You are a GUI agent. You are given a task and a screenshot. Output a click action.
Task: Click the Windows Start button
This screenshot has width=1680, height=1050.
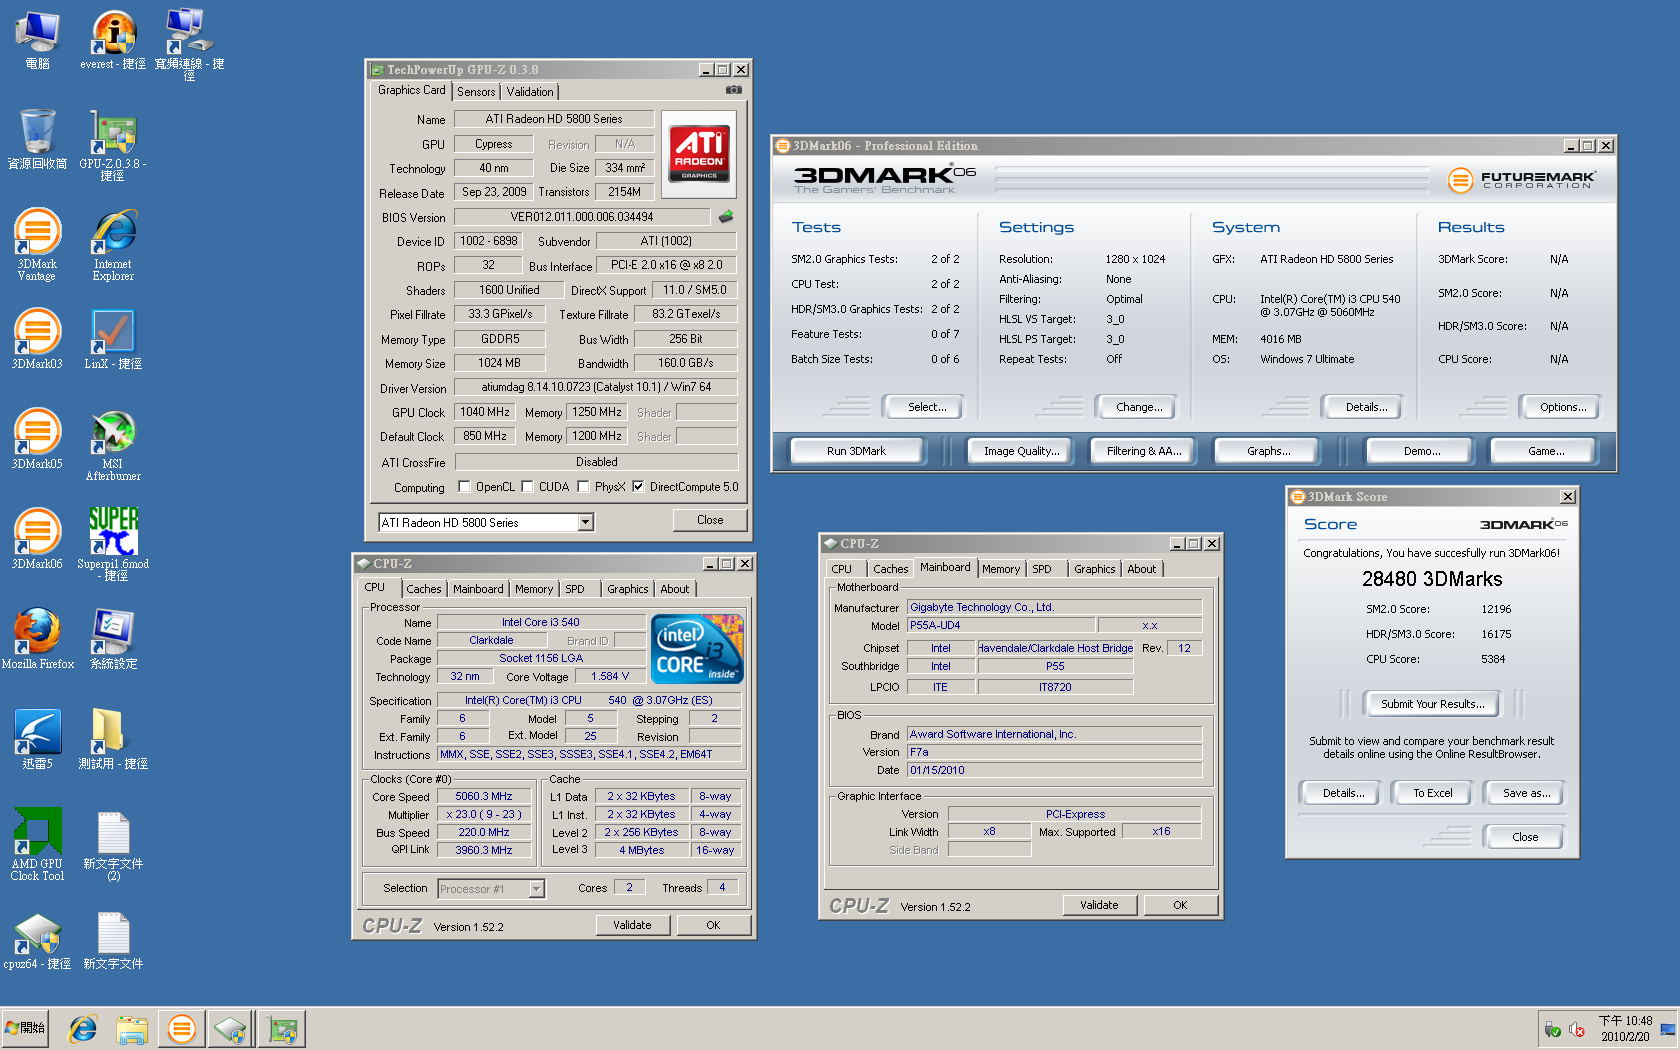point(24,1028)
